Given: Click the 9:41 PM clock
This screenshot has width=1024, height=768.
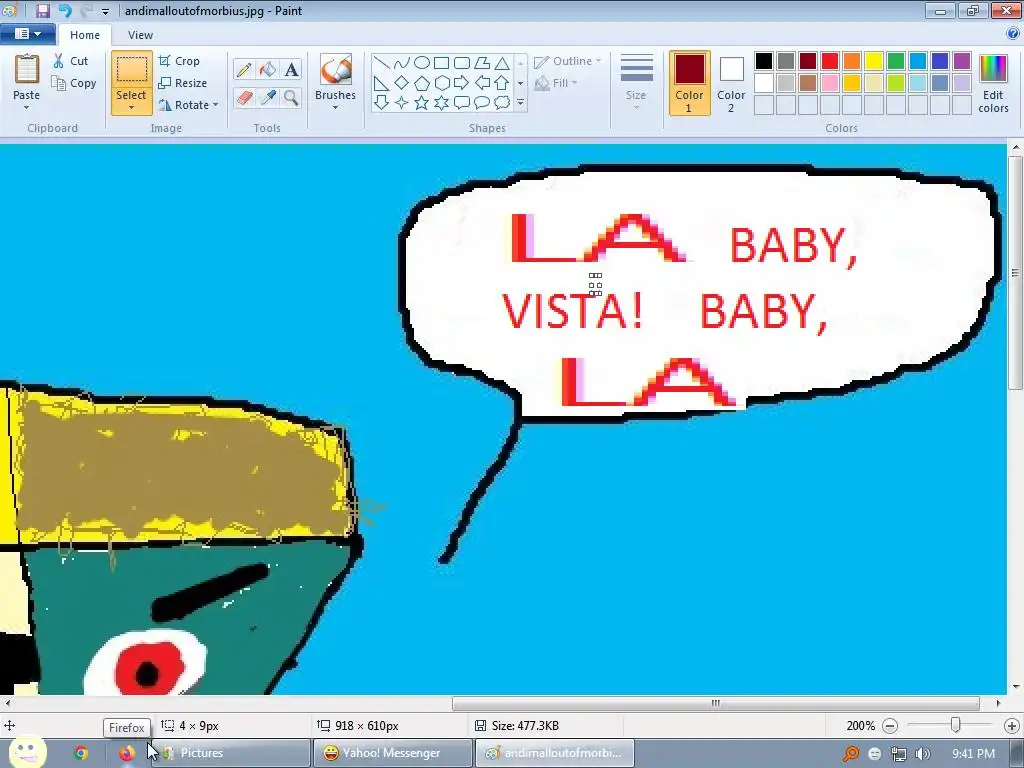Looking at the screenshot, I should 973,754.
